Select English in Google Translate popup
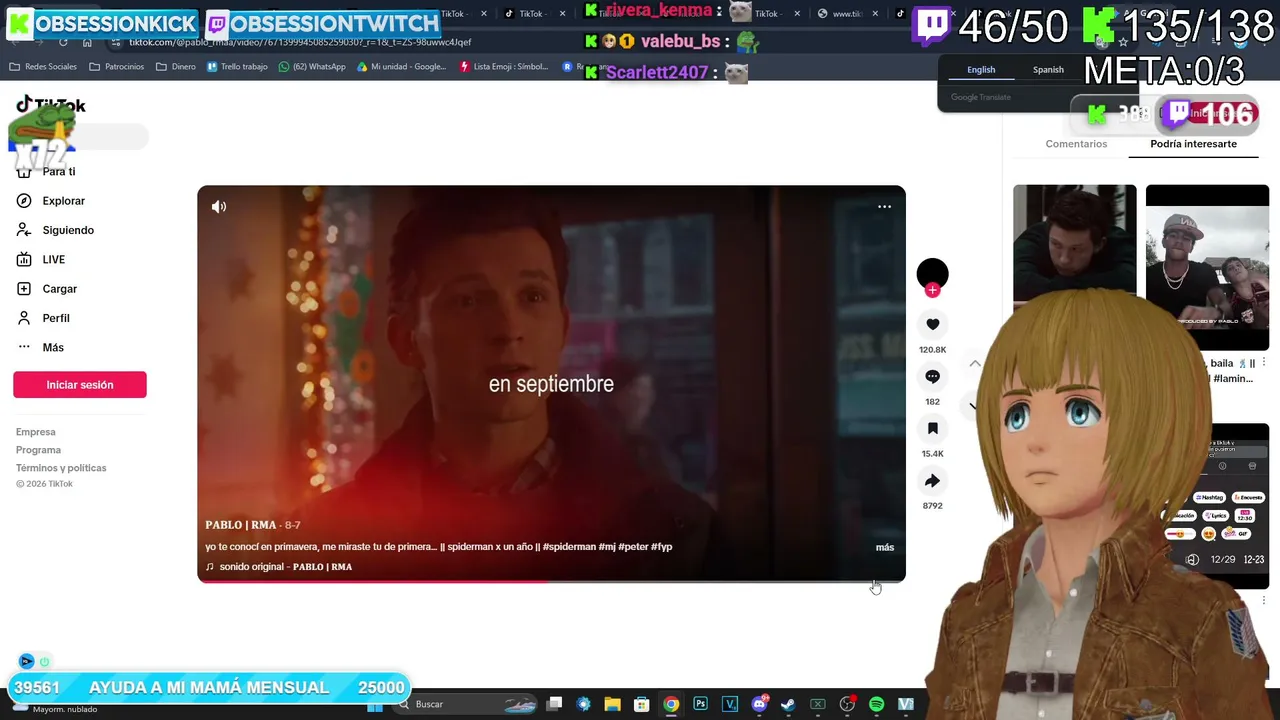The image size is (1280, 720). [981, 70]
